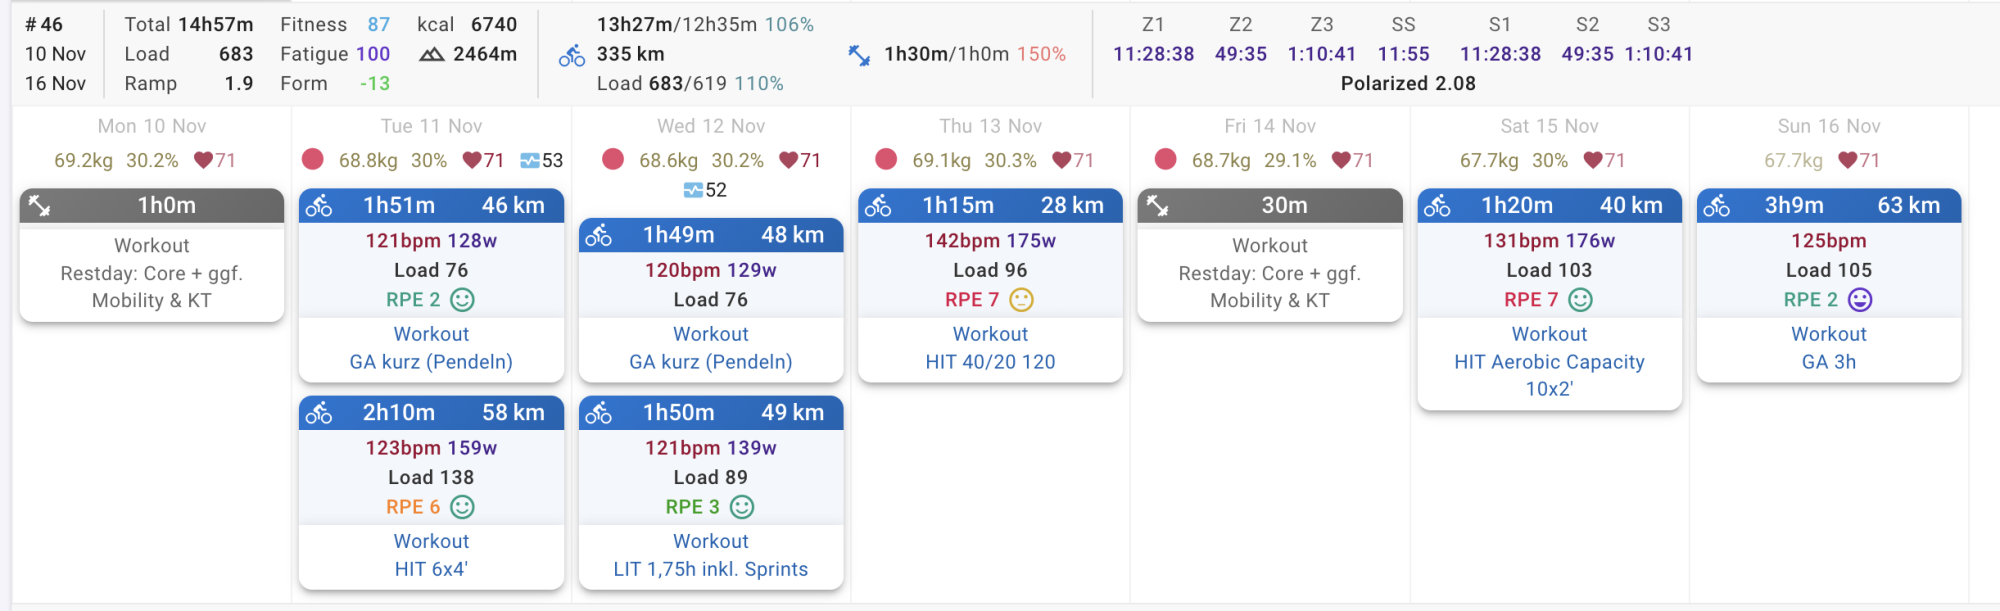
Task: Open the LIT 1,75h inkl. Sprints workout
Action: pos(710,569)
